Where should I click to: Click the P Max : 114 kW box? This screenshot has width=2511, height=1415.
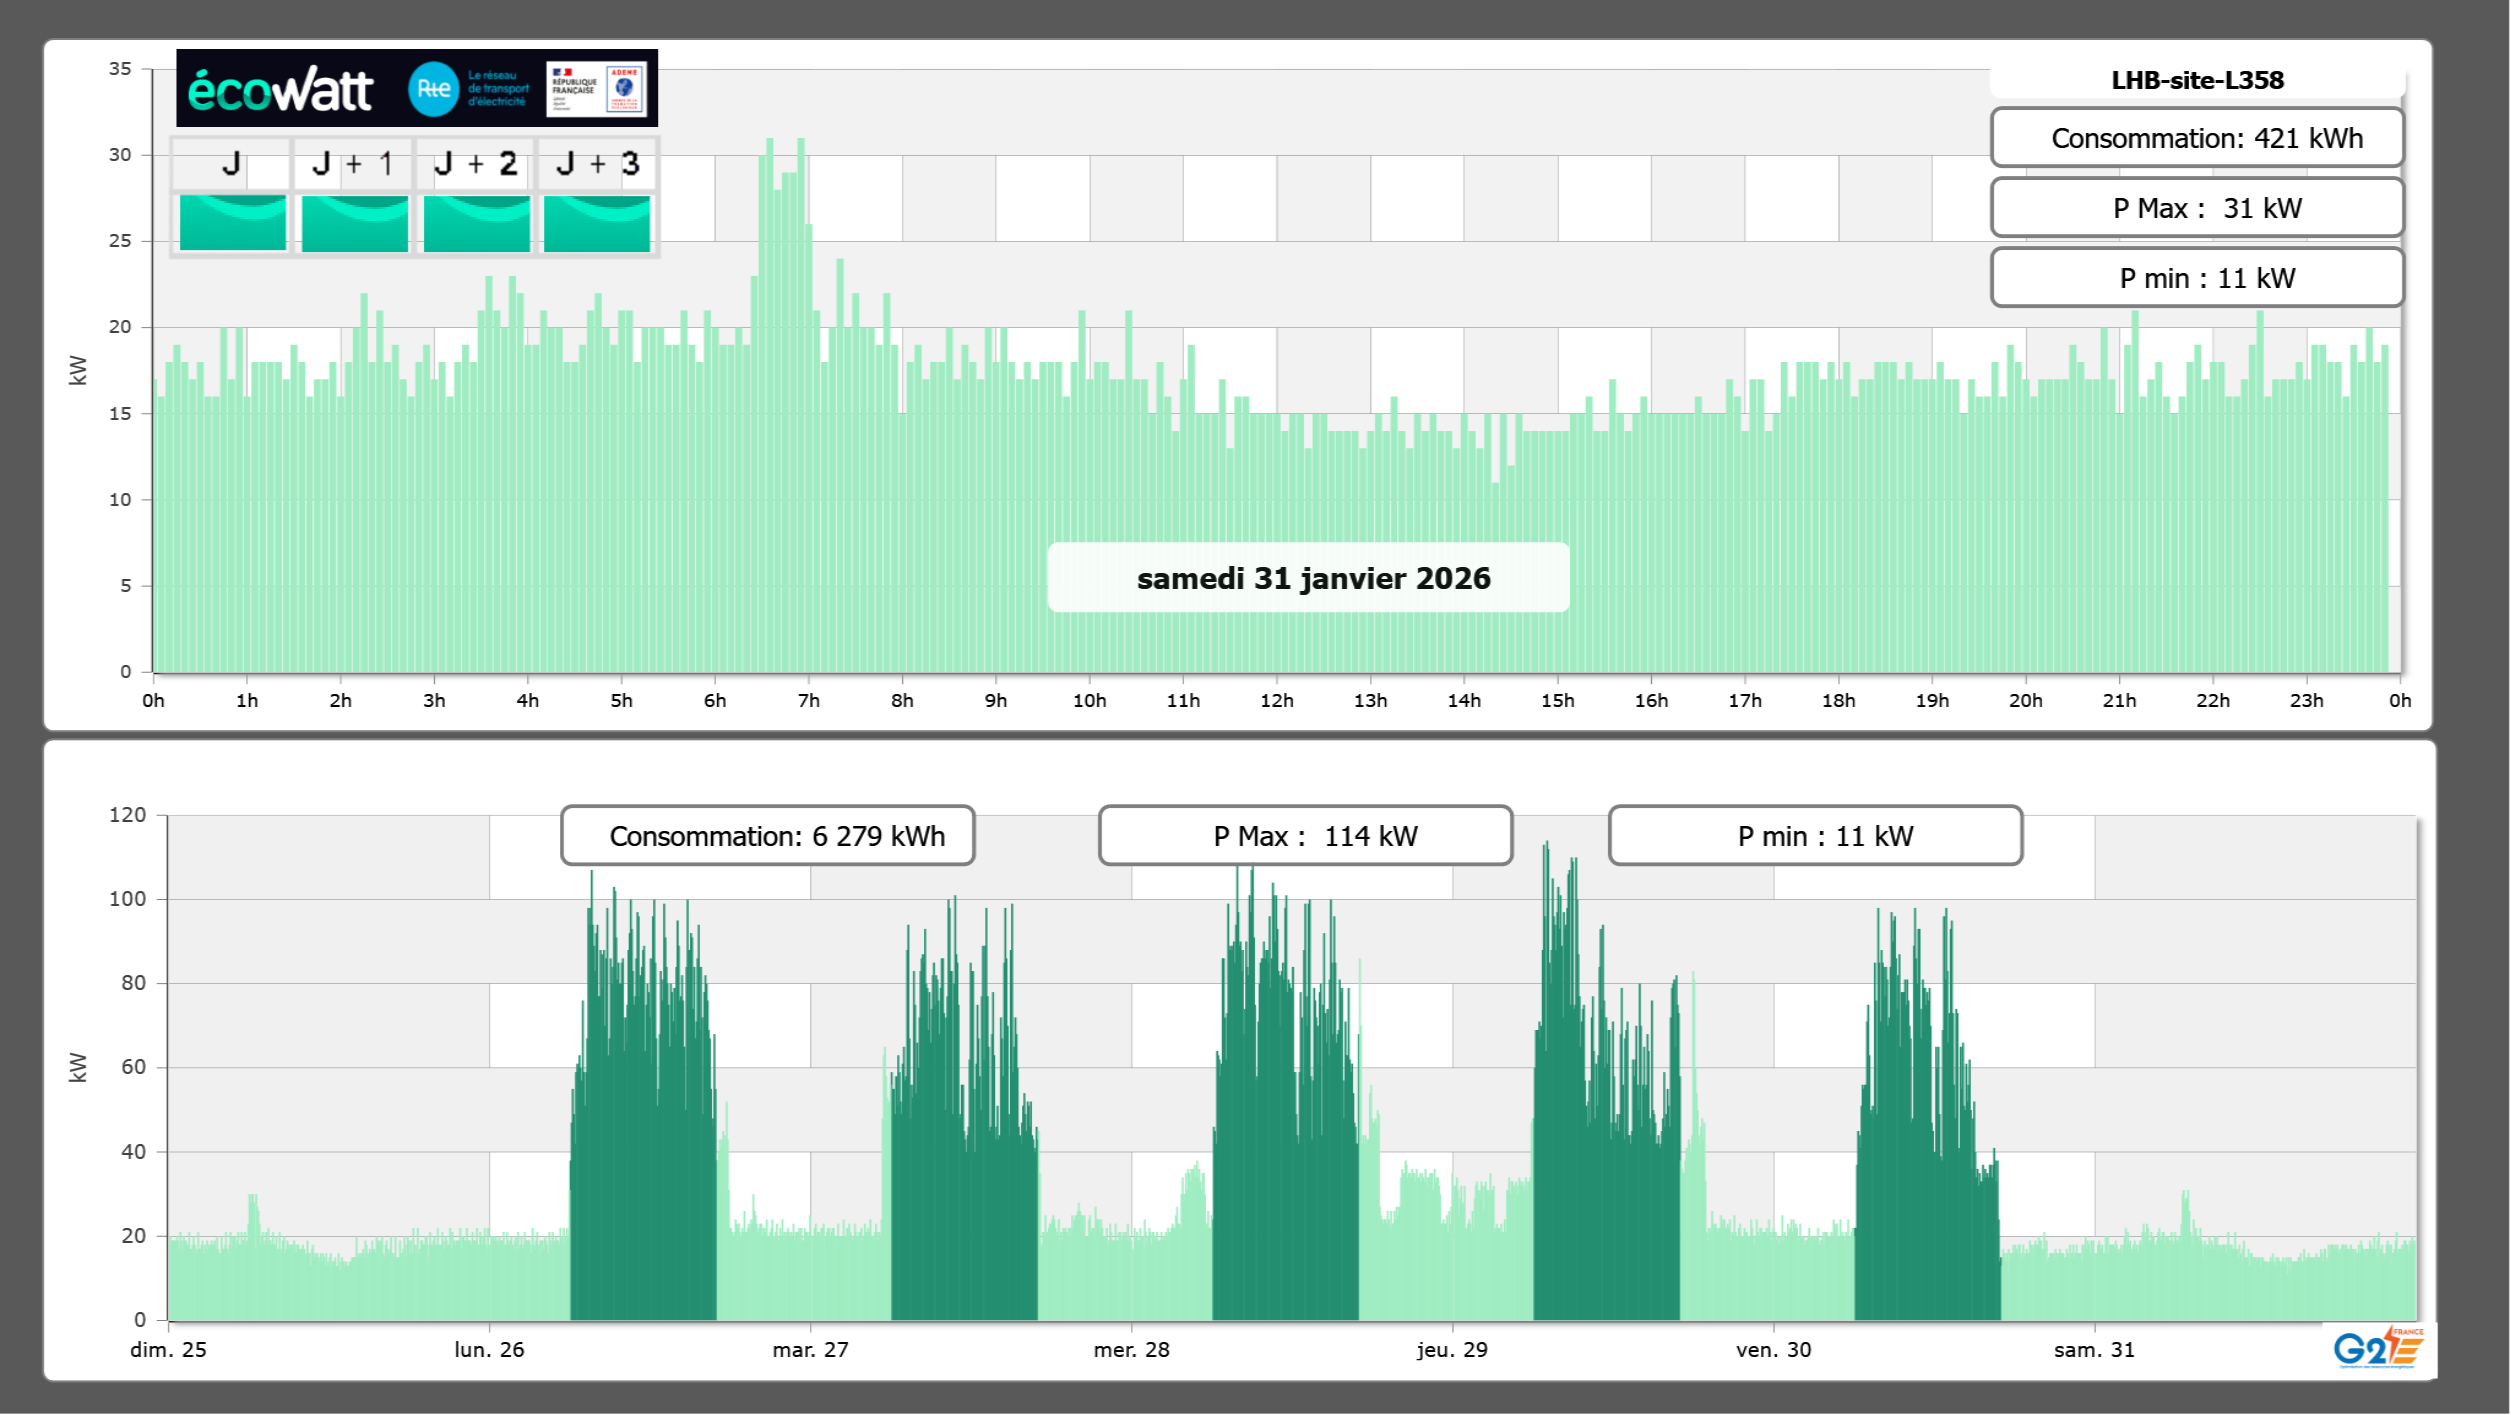(1304, 836)
